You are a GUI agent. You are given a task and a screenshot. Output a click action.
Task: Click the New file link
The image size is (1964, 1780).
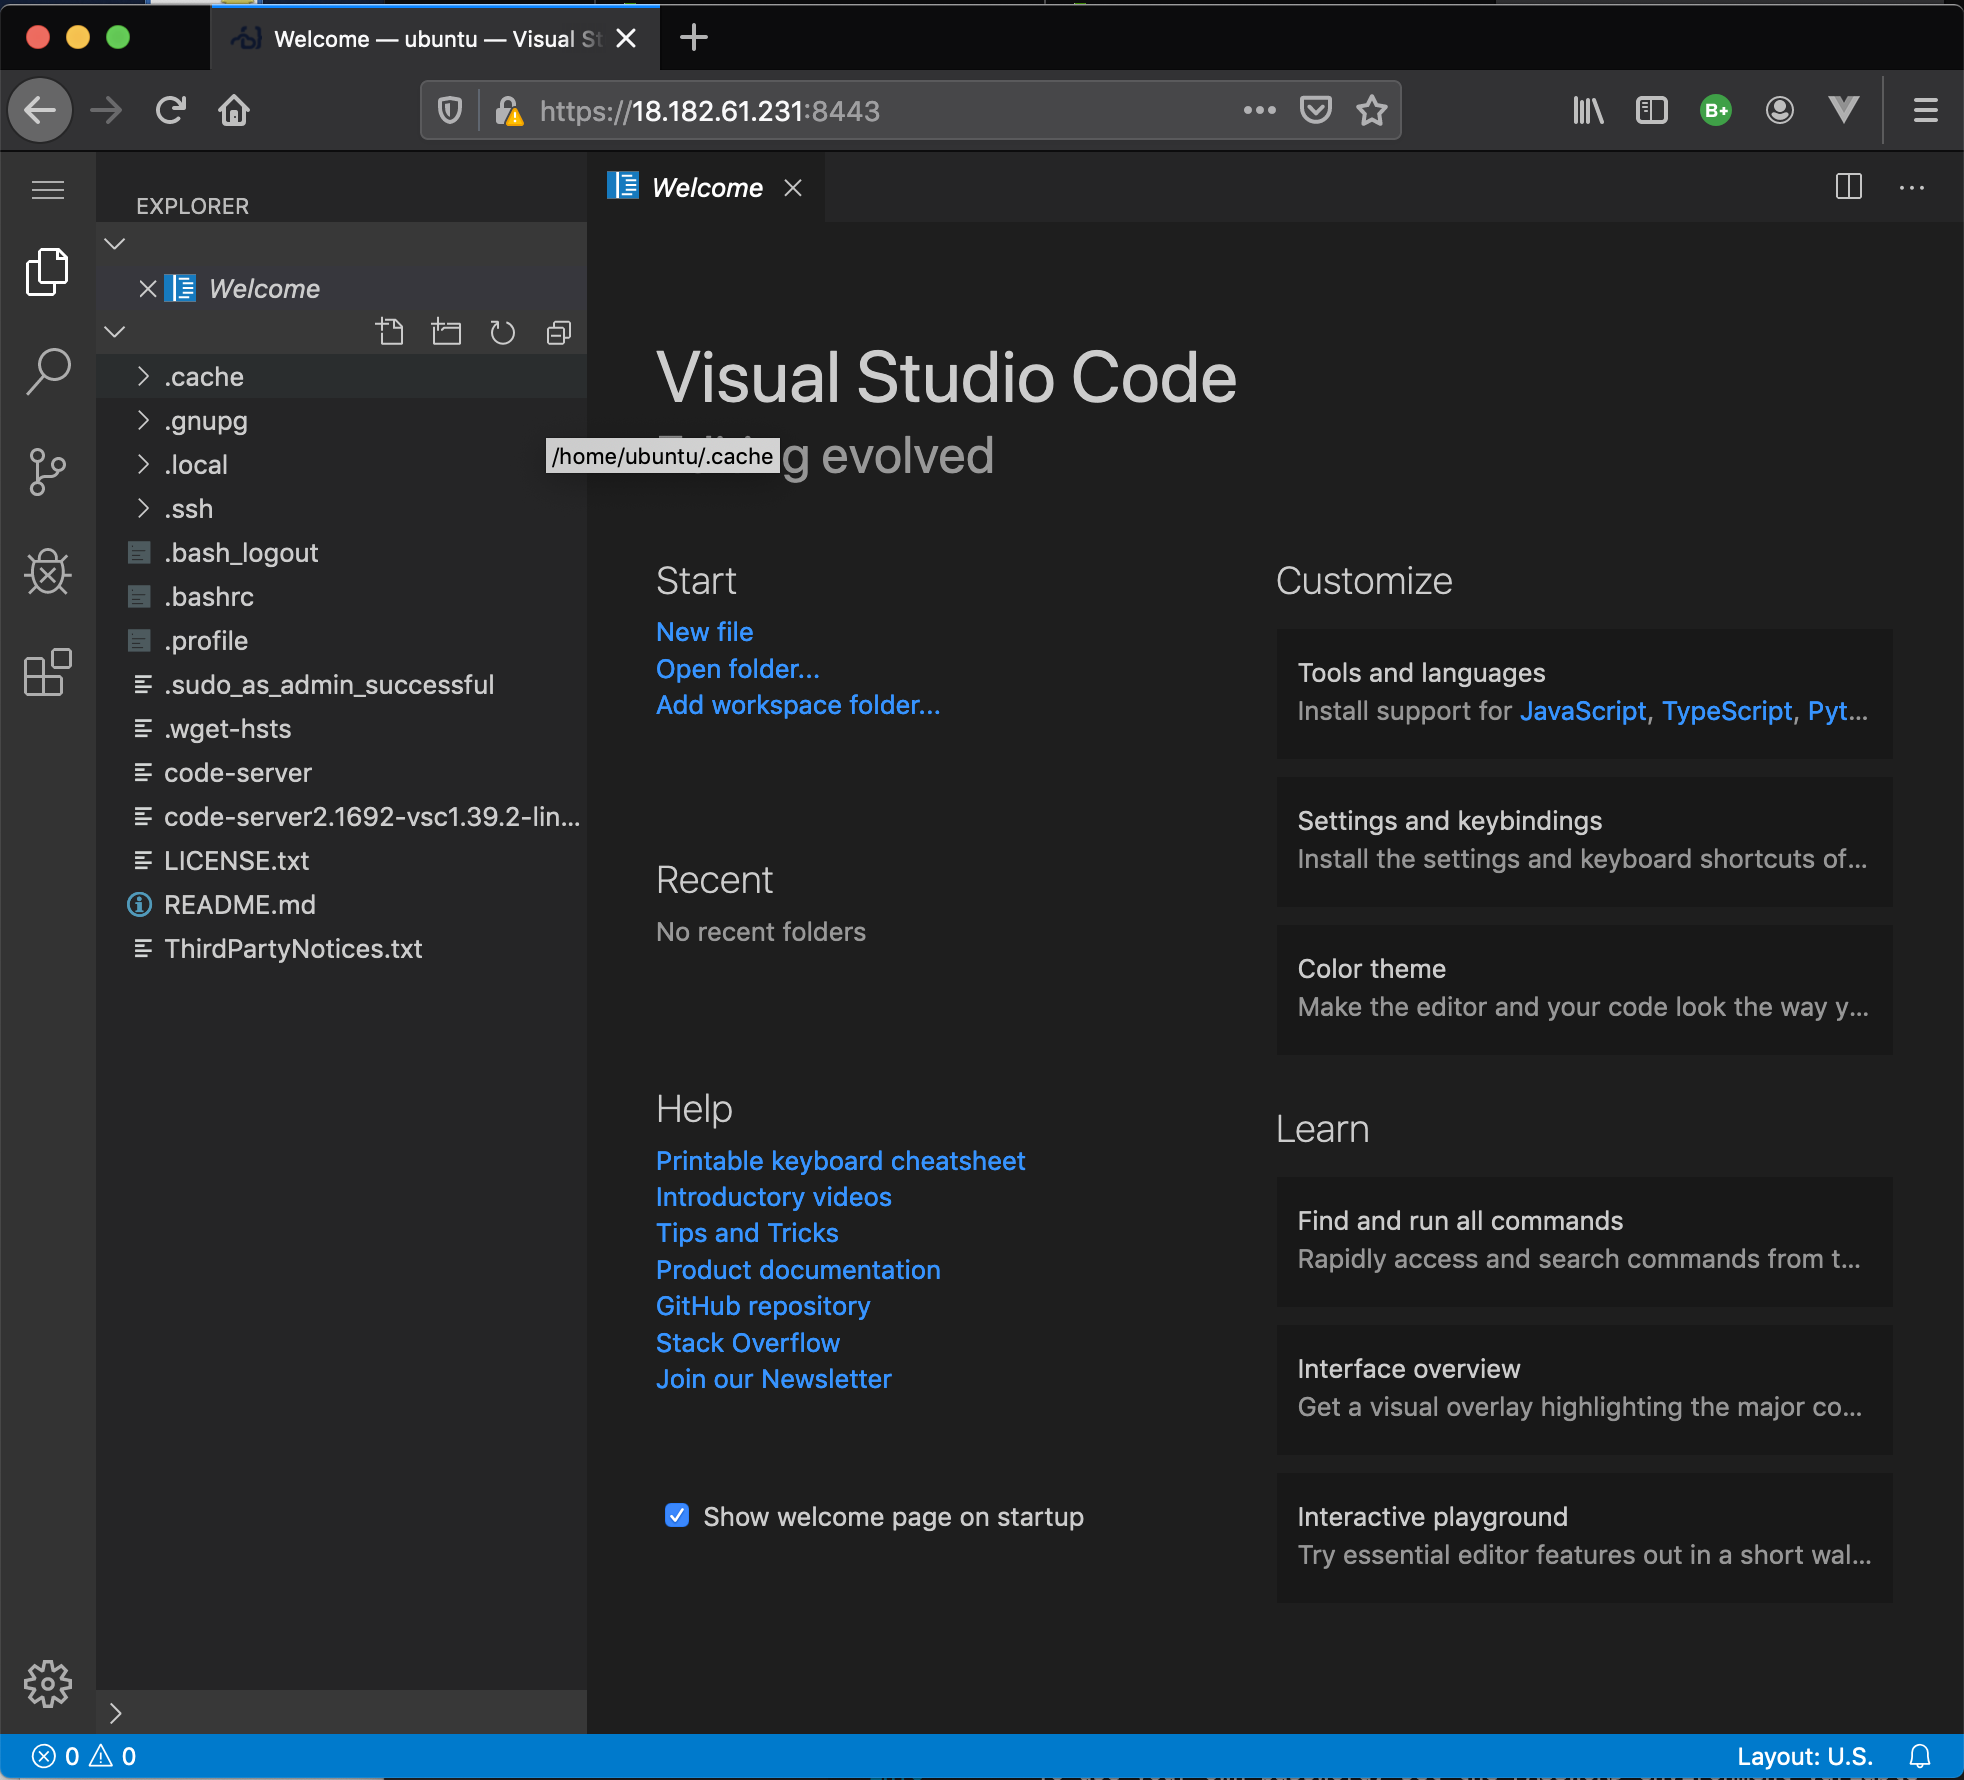(x=704, y=632)
